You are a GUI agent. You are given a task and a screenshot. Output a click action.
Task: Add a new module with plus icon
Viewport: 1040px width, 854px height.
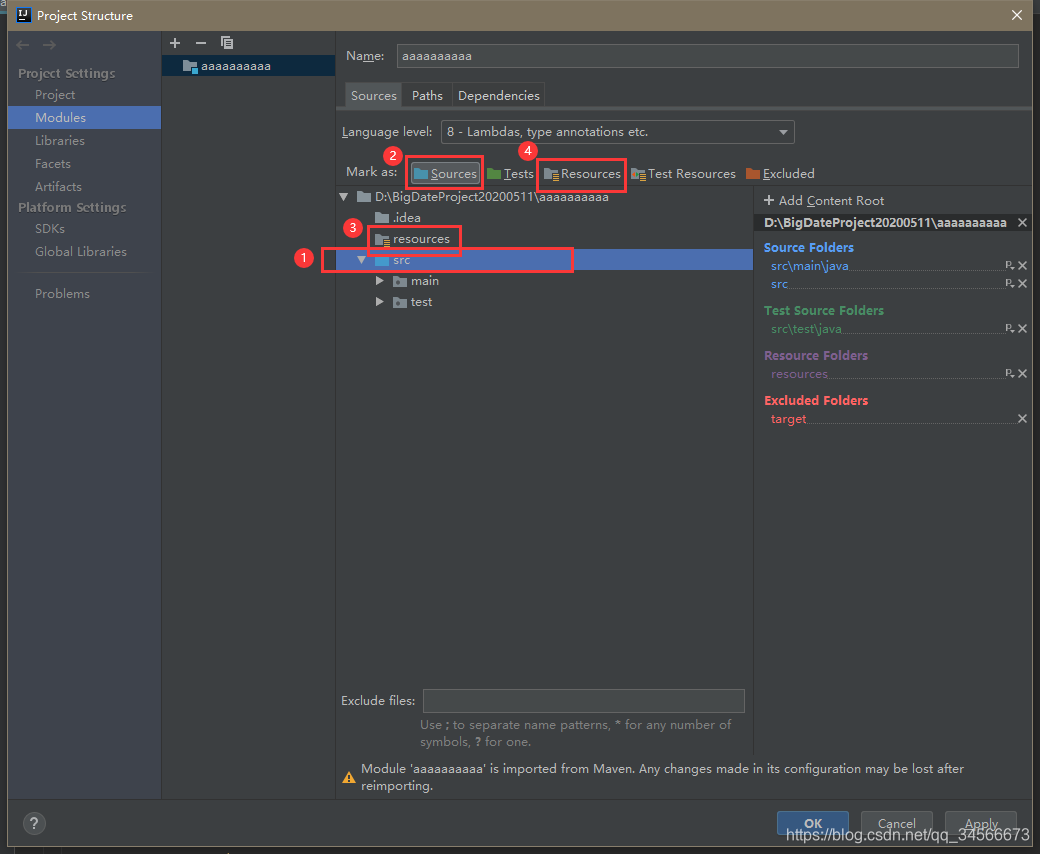[175, 43]
